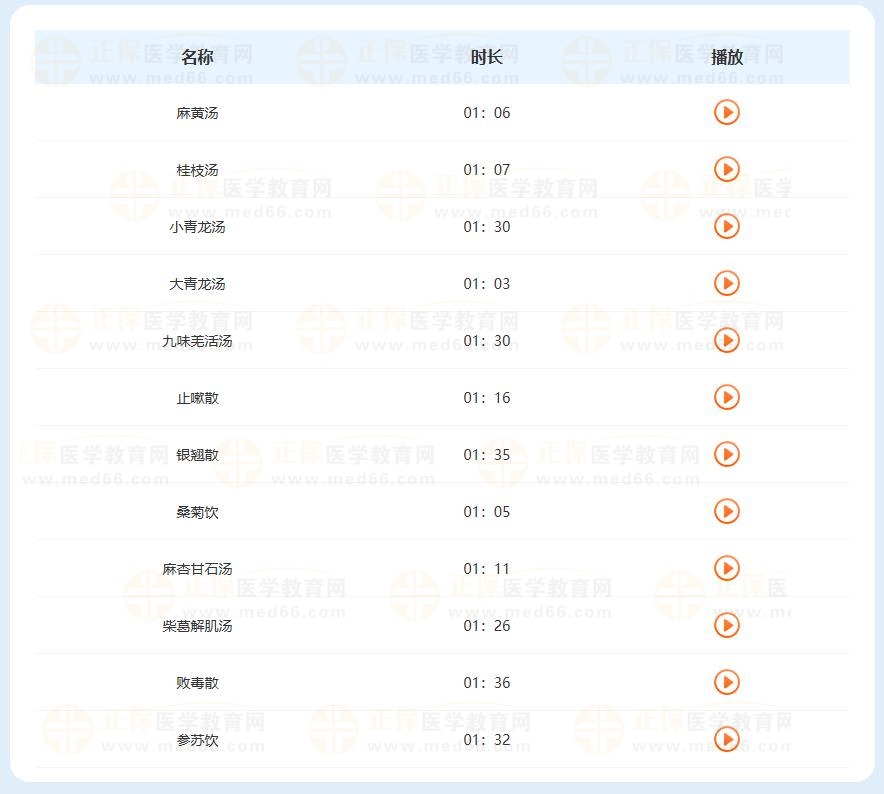Play the 桂枝汤 audio clip
This screenshot has width=884, height=794.
click(726, 169)
